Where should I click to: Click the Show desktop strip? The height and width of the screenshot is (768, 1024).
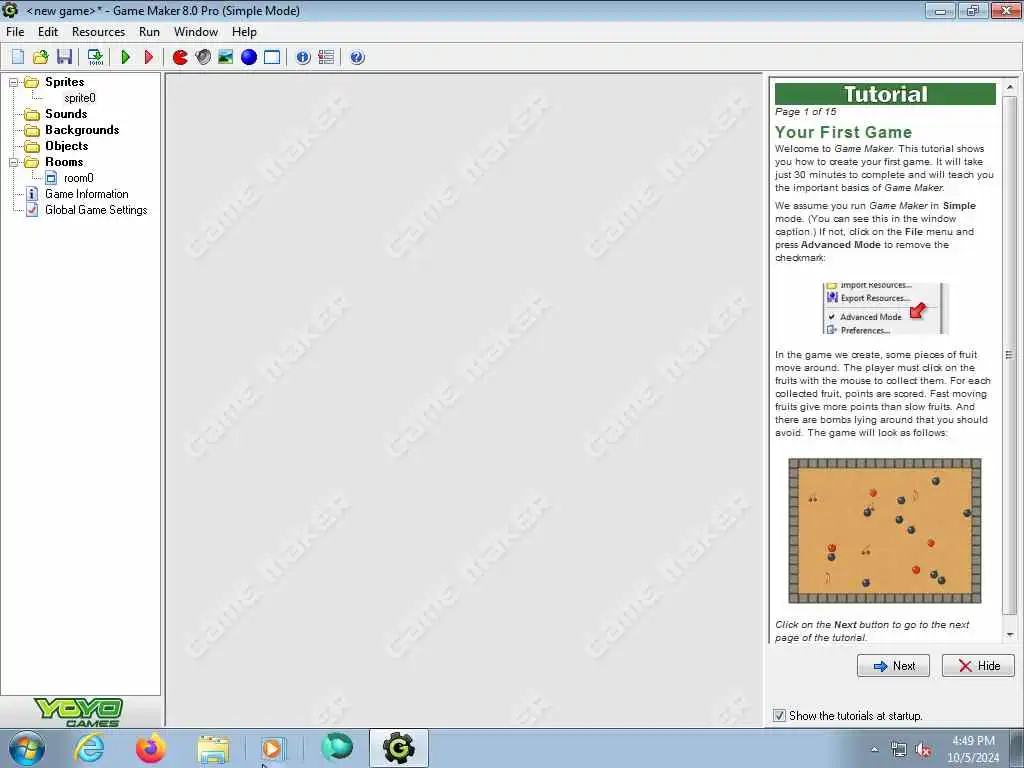tap(1017, 748)
